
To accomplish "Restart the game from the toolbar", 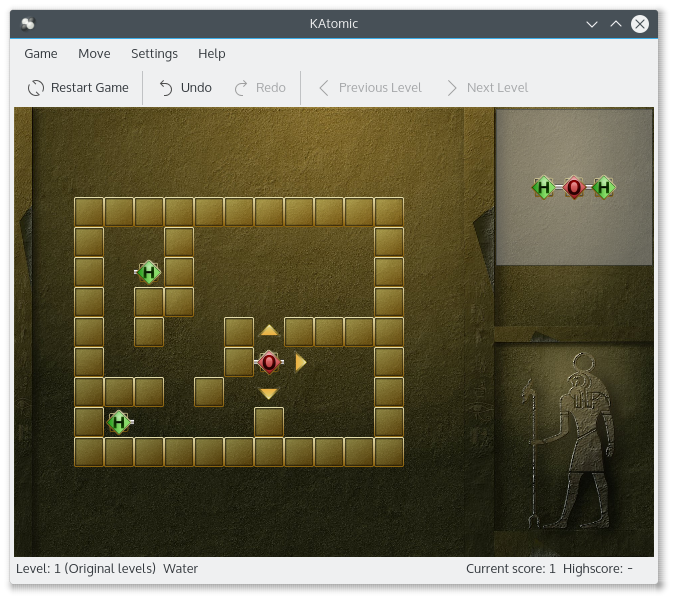I will click(x=78, y=88).
